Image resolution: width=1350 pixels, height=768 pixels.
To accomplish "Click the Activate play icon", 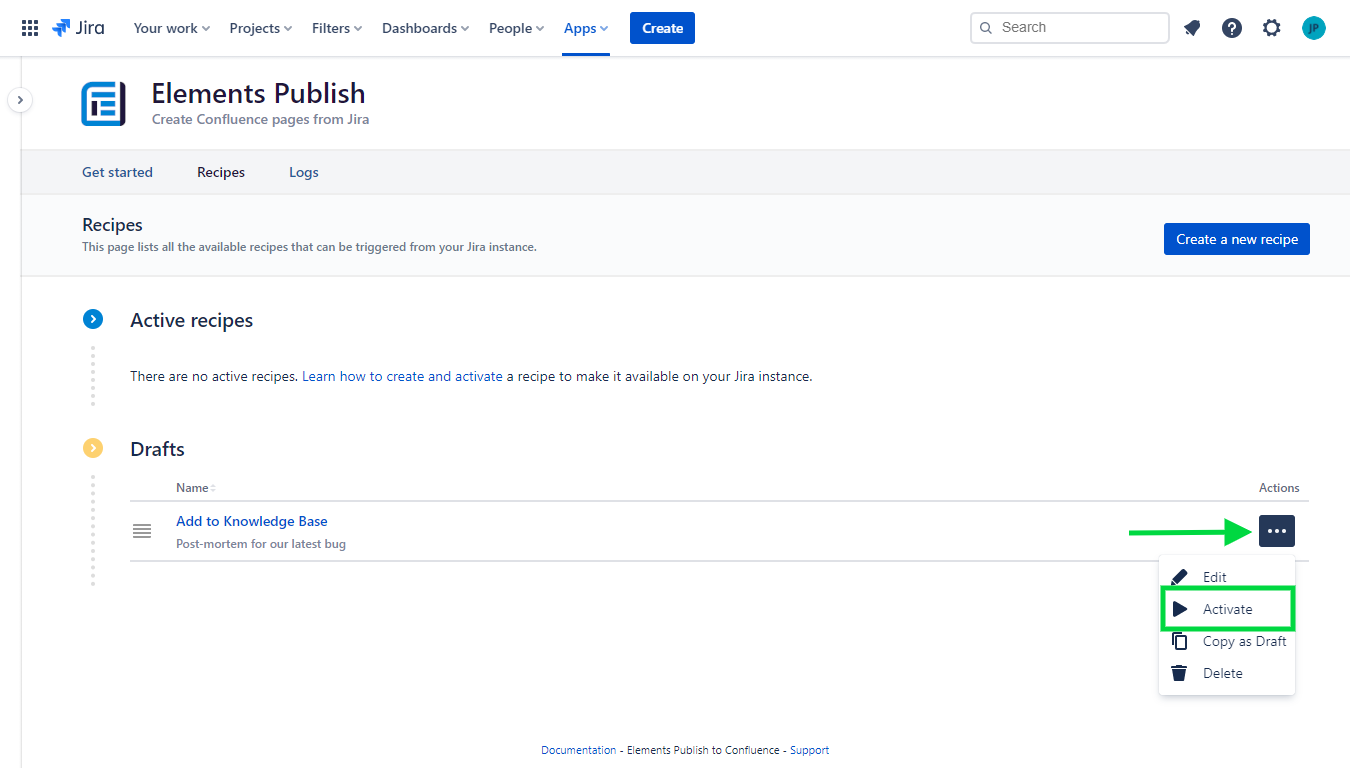I will pyautogui.click(x=1181, y=608).
